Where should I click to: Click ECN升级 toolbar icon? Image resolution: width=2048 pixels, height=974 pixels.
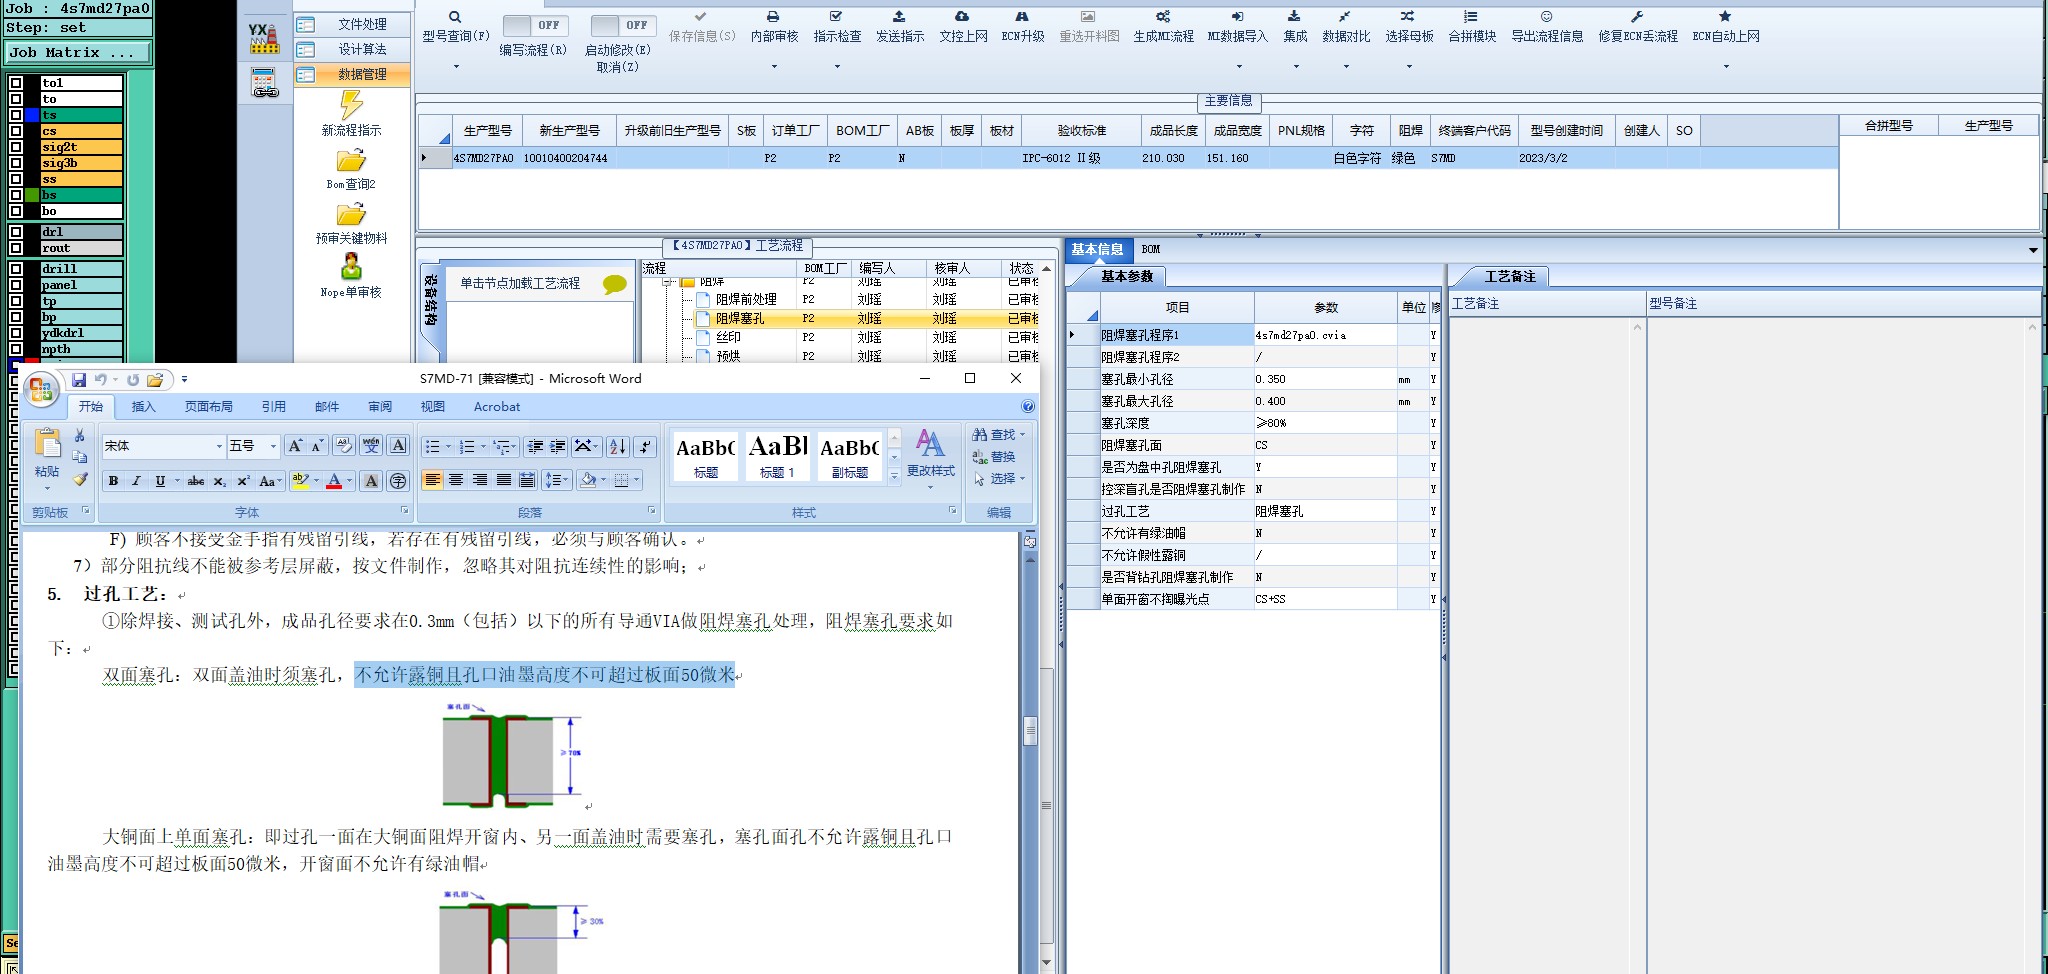1022,17
